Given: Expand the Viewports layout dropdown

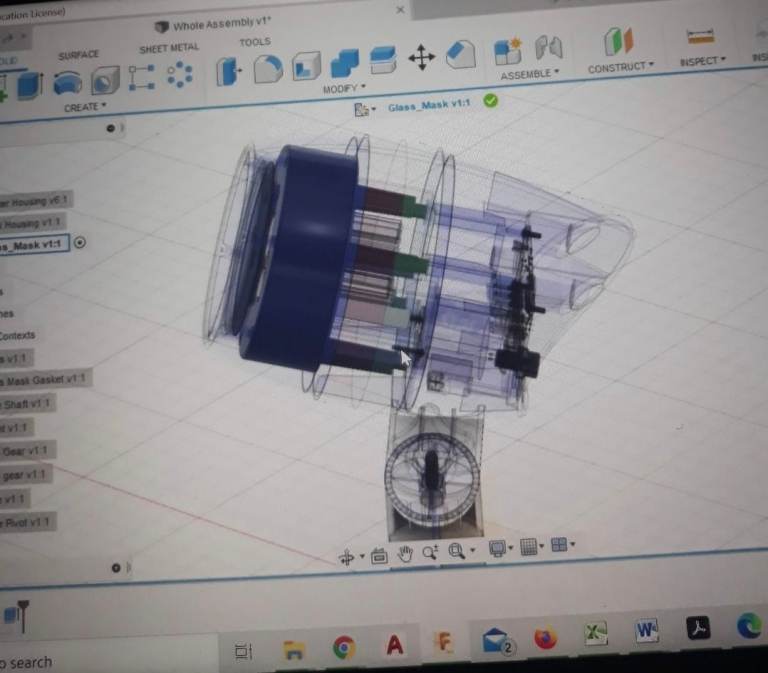Looking at the screenshot, I should pos(562,545).
